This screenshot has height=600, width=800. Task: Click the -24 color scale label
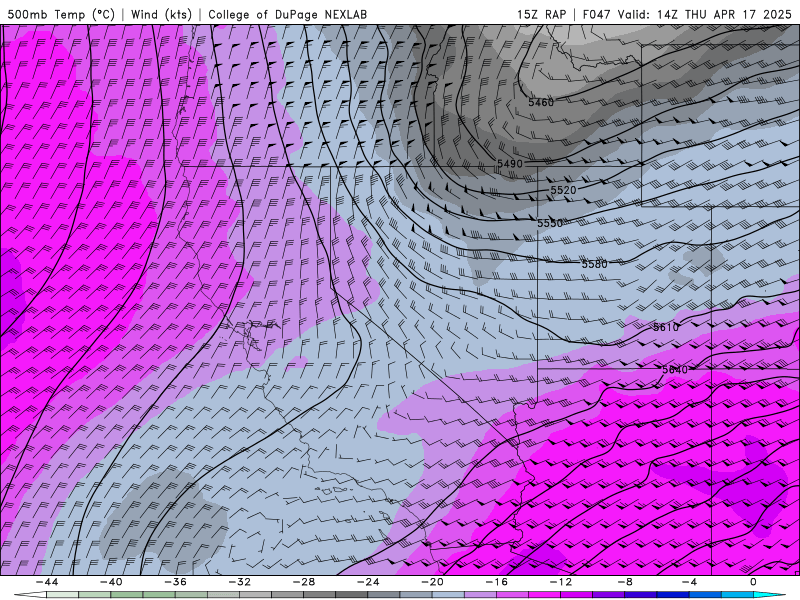[368, 582]
